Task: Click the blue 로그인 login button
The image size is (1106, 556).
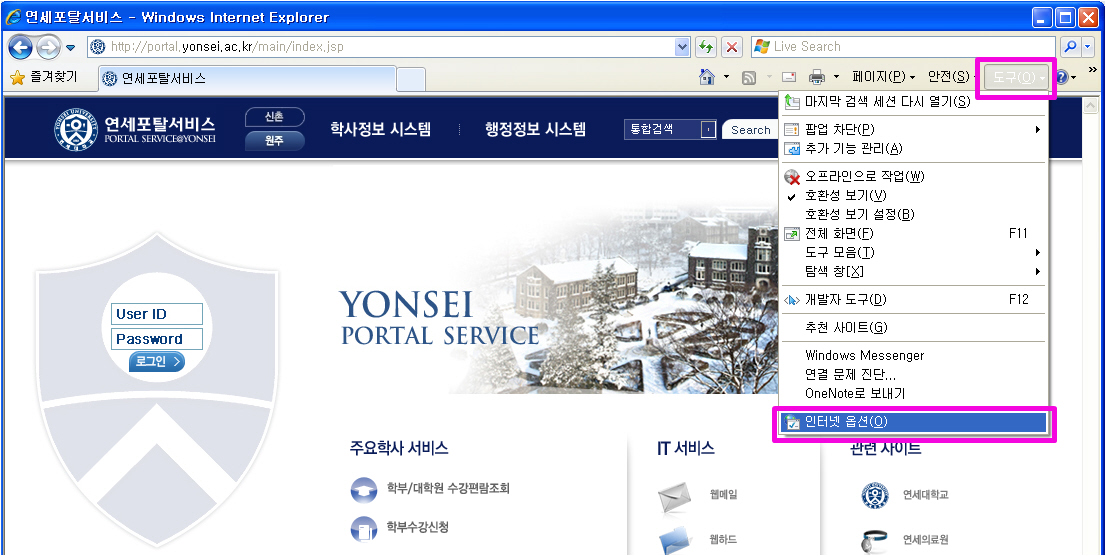Action: [x=157, y=362]
